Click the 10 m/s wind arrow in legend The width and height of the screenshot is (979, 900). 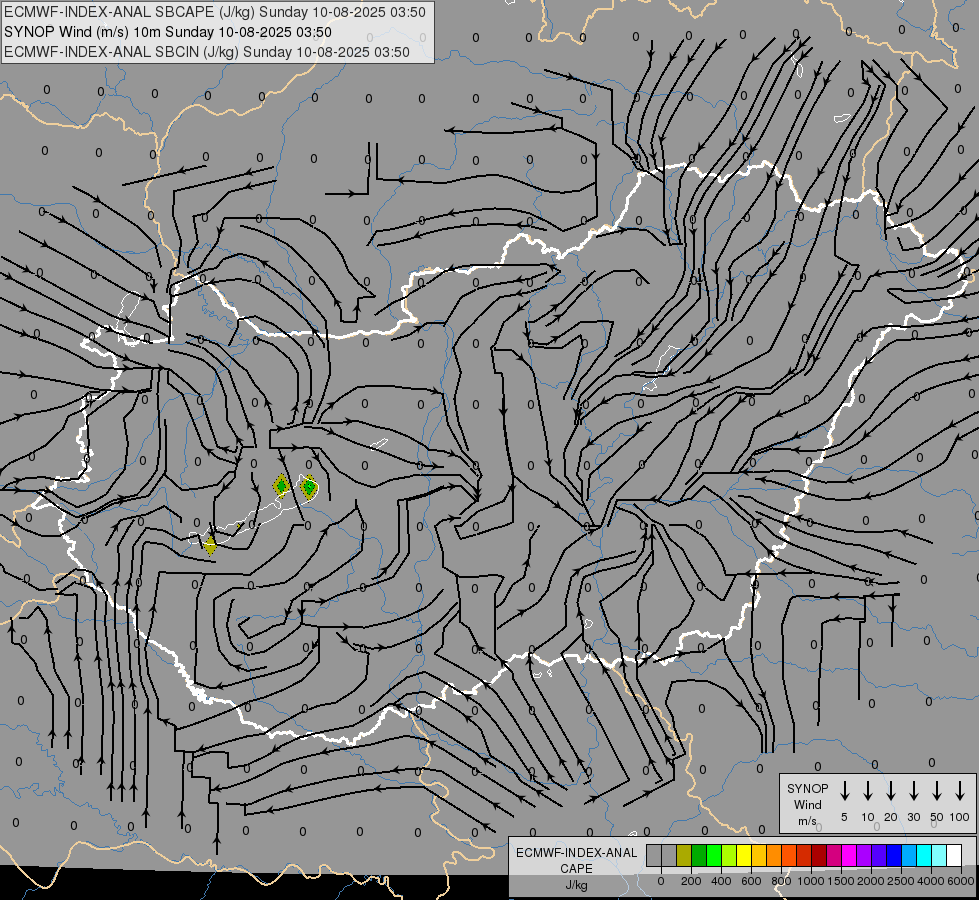pyautogui.click(x=867, y=791)
